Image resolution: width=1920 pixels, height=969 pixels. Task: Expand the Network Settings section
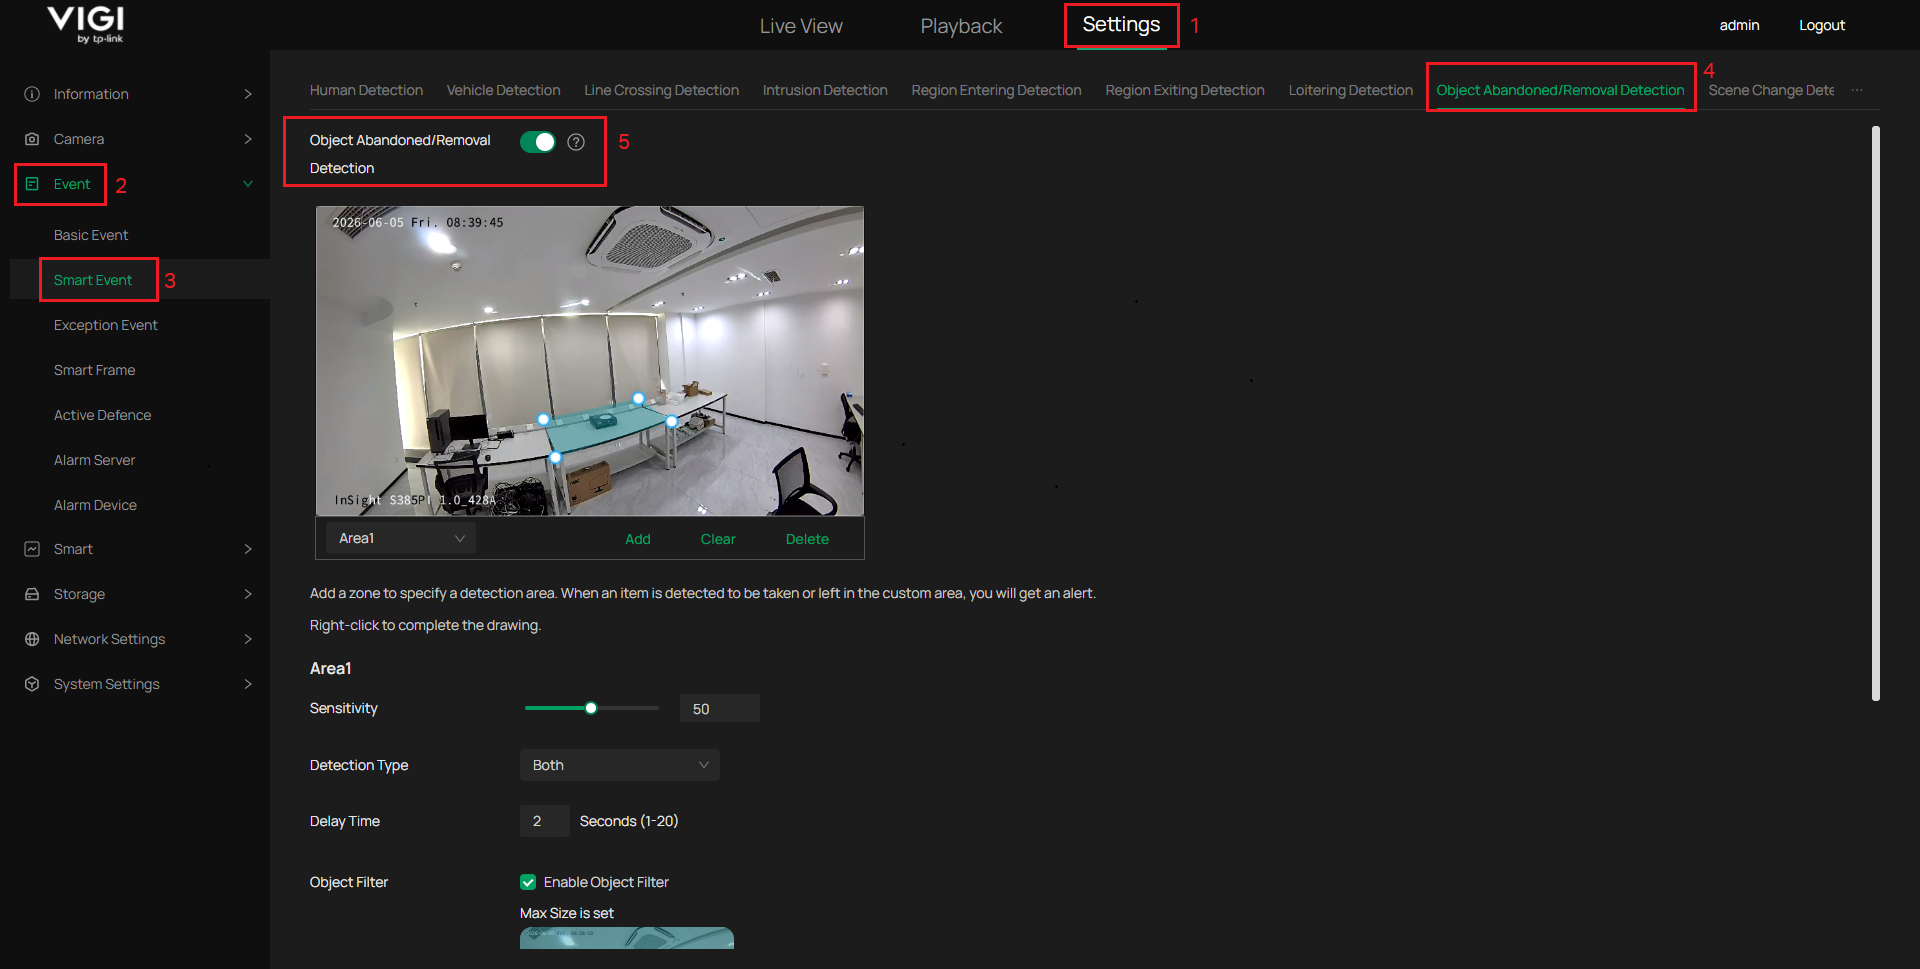[248, 639]
